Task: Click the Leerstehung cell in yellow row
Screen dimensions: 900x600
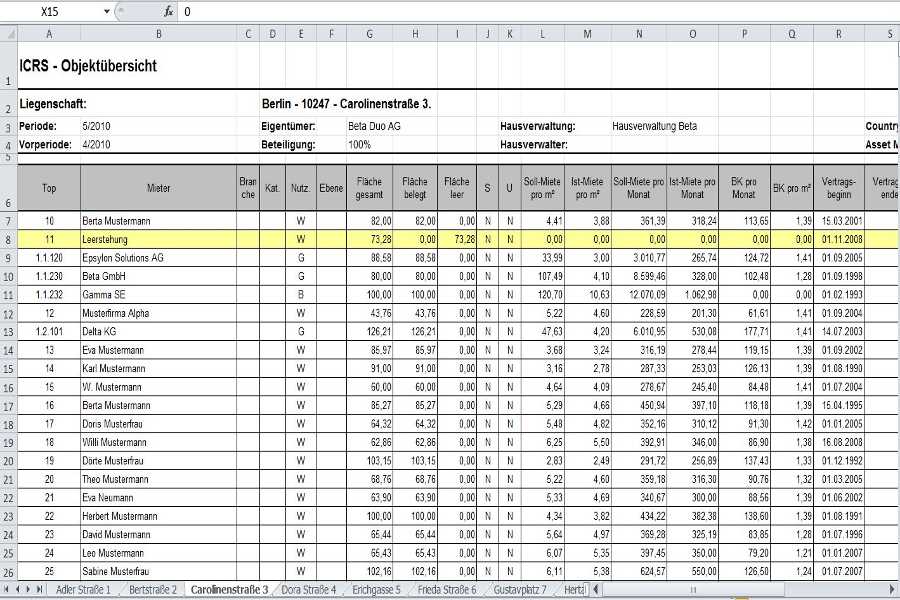Action: coord(158,239)
